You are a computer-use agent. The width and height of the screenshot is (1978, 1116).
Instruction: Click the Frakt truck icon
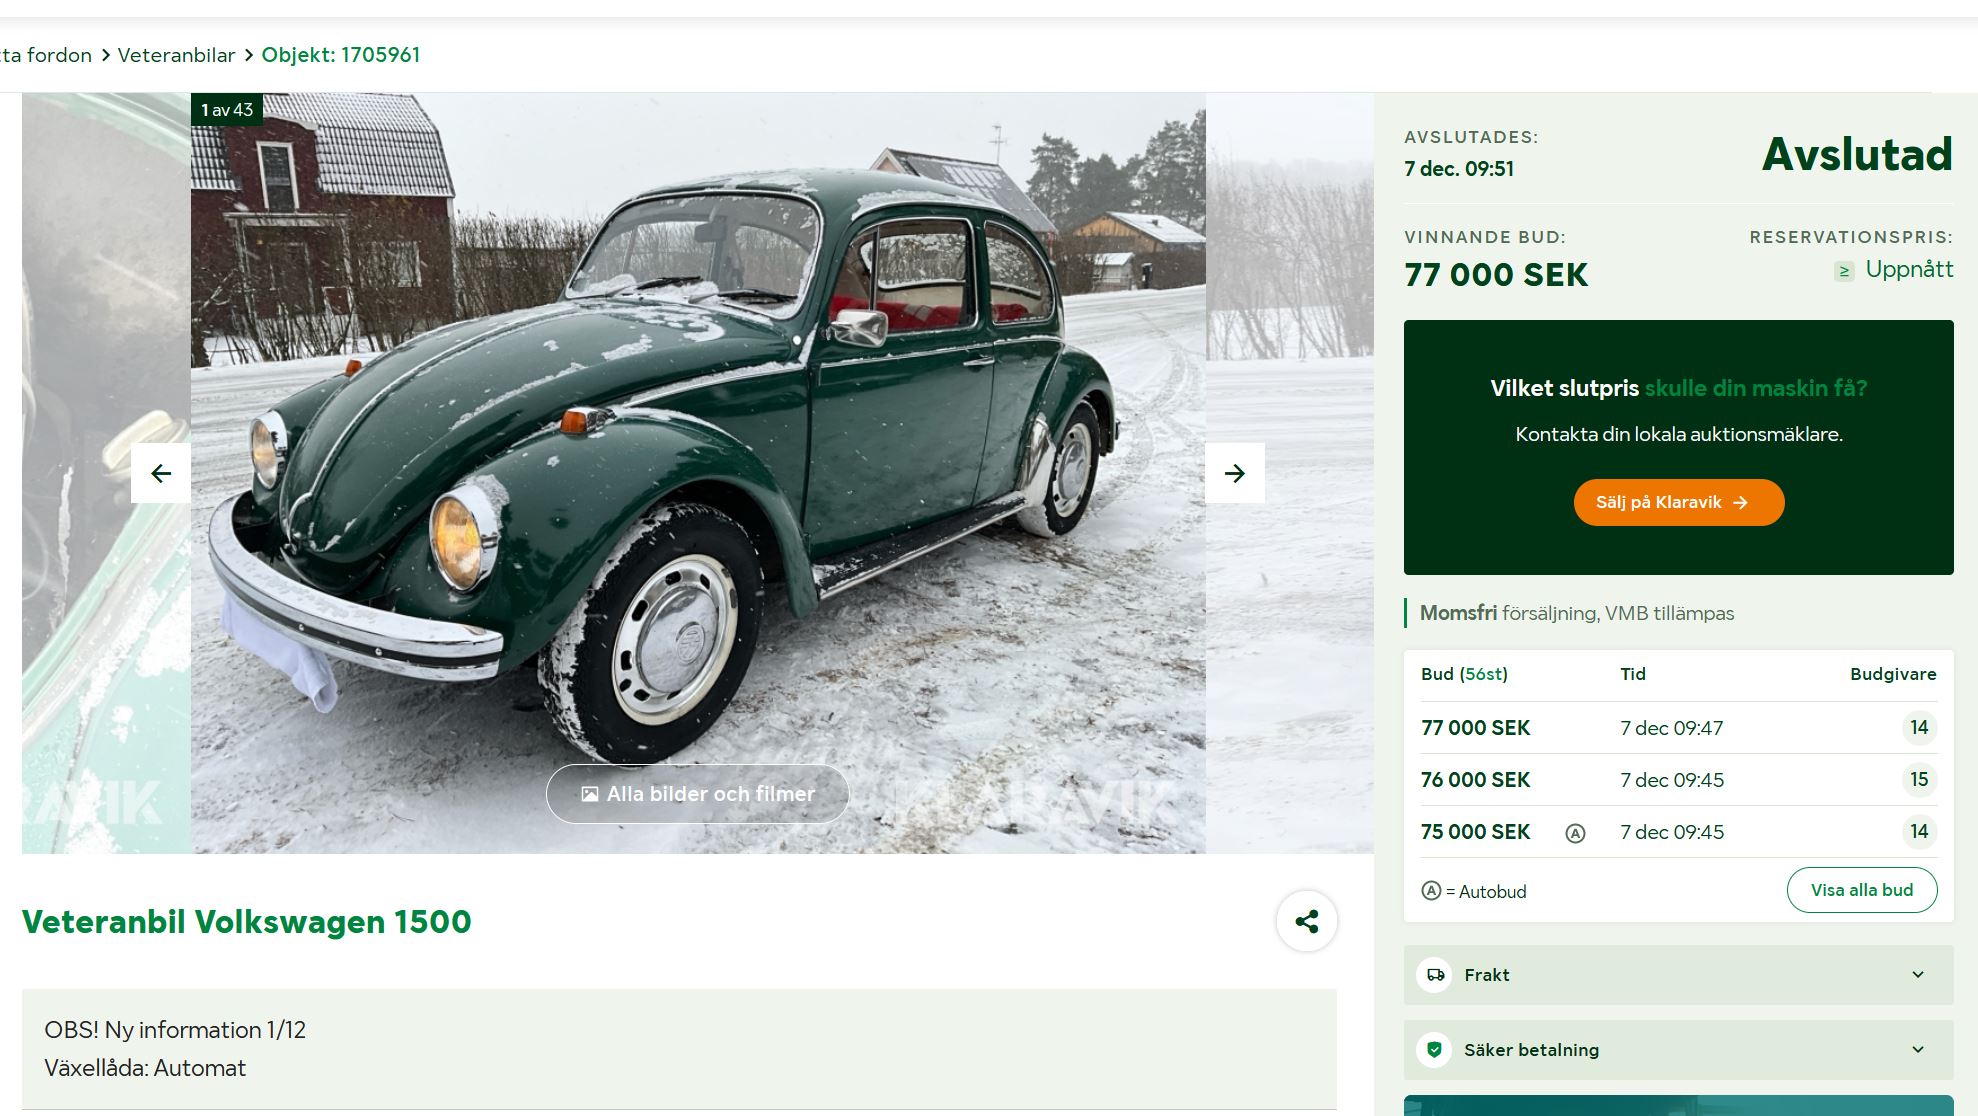1435,975
